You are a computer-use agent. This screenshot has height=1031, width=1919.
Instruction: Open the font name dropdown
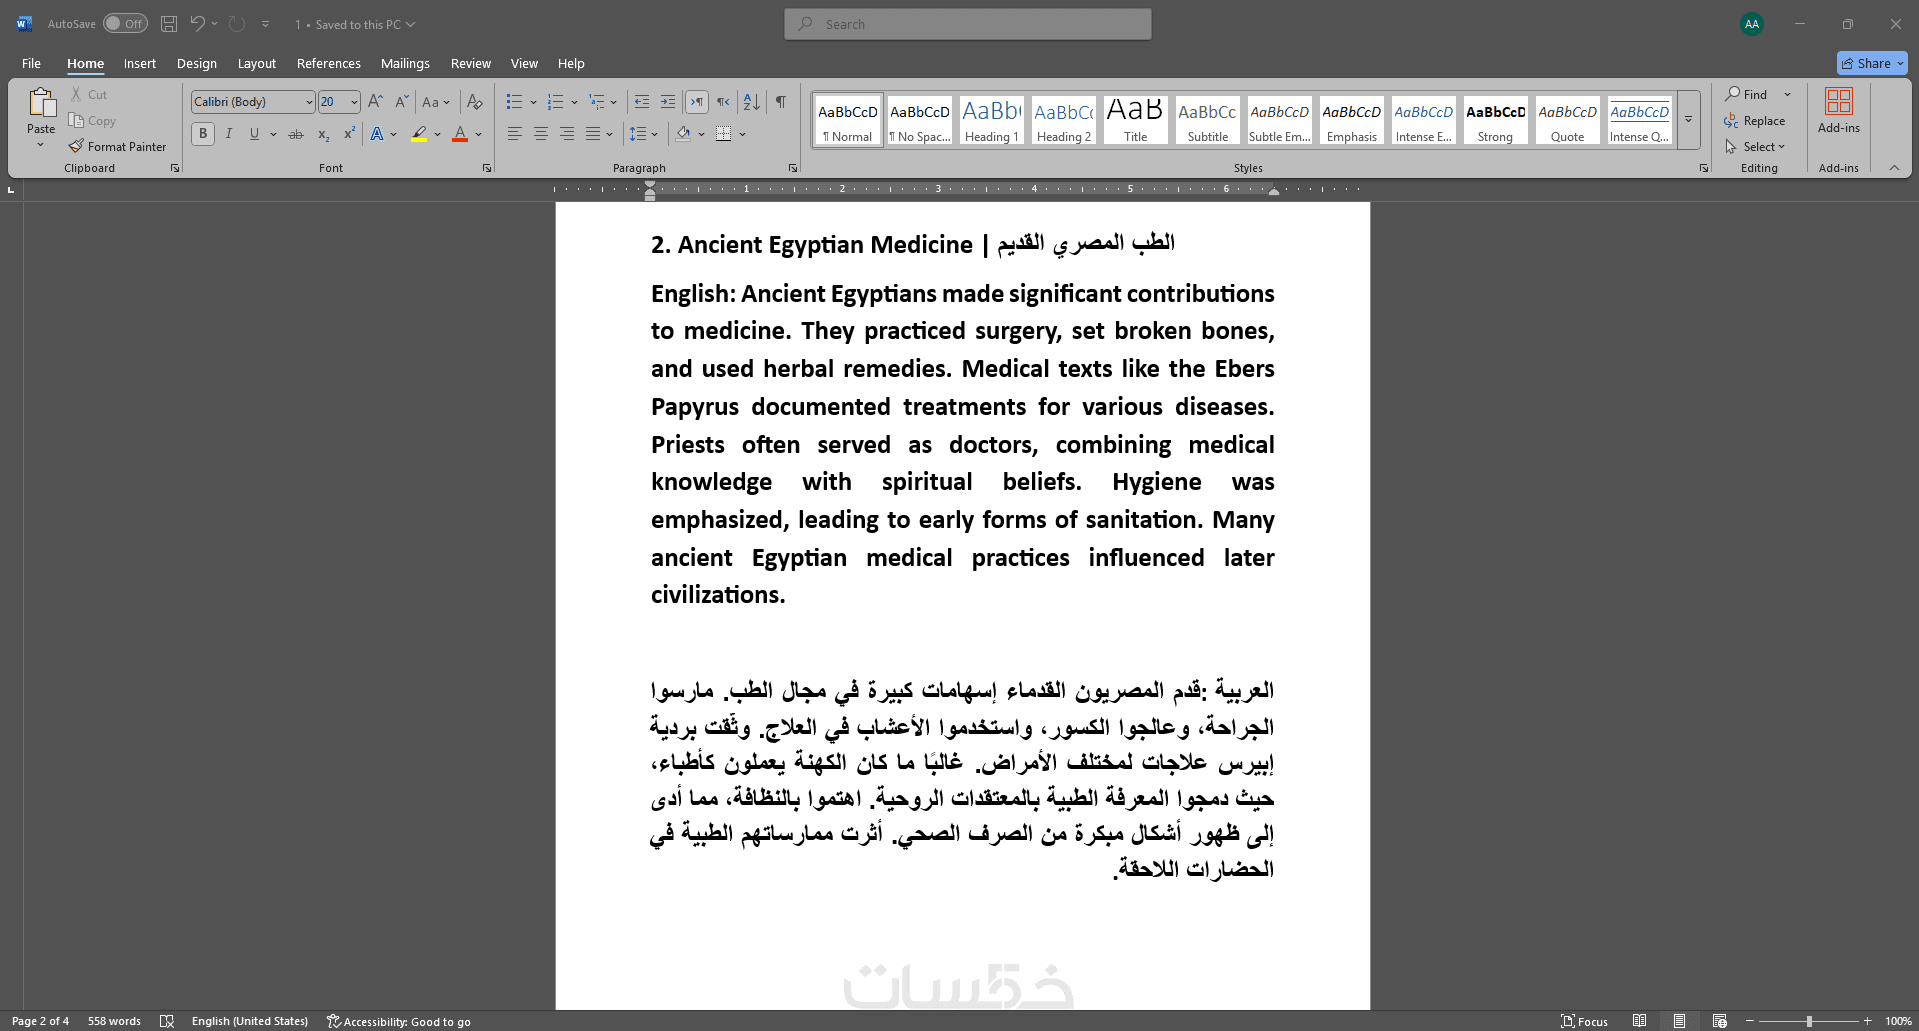coord(309,102)
